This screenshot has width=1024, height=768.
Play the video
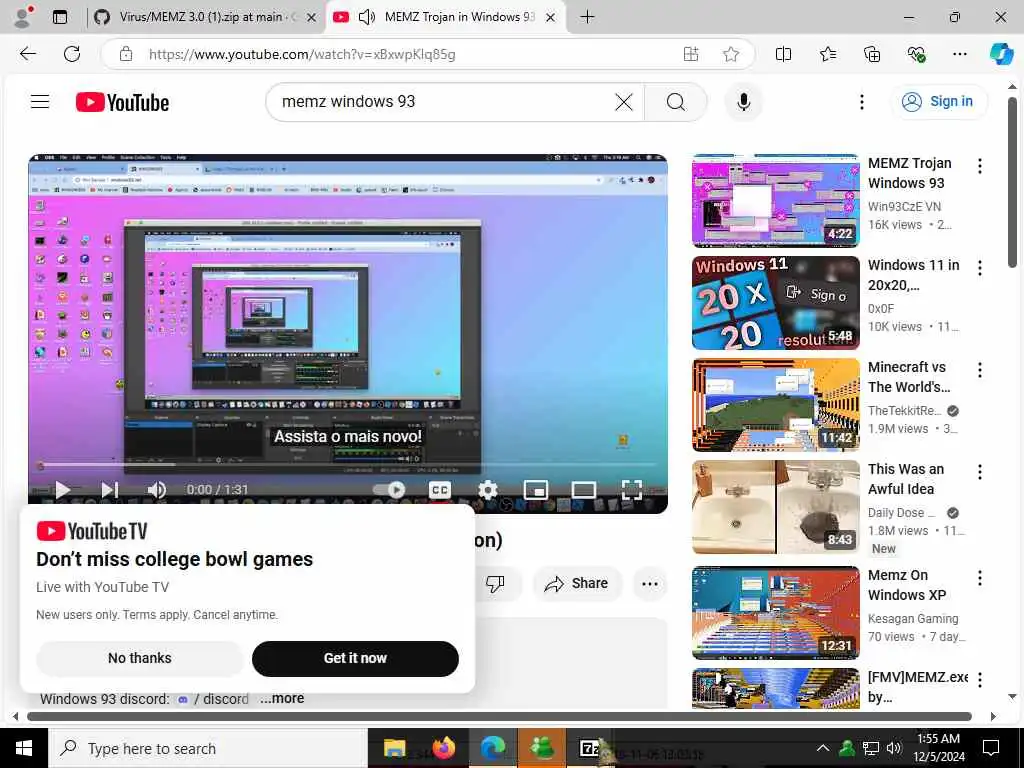tap(63, 489)
